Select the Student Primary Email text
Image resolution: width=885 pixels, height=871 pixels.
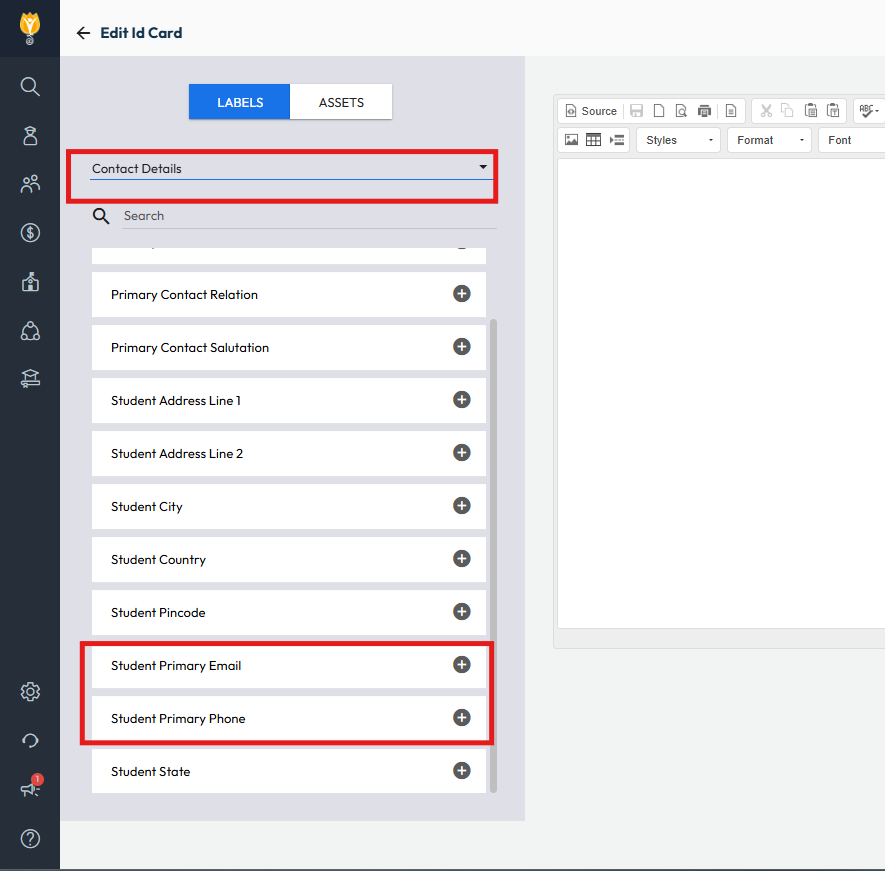coord(176,666)
